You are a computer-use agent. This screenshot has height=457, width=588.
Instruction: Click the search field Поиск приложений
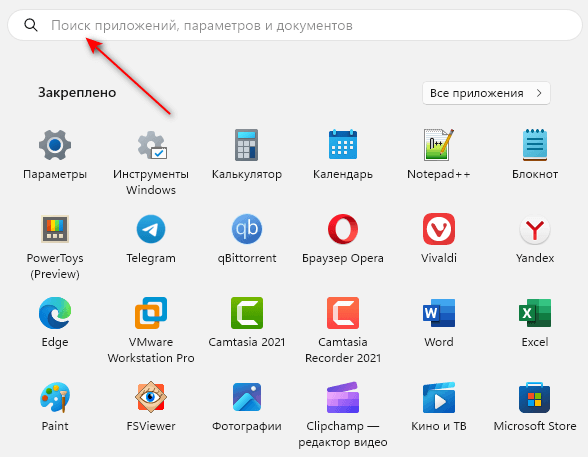click(x=295, y=25)
